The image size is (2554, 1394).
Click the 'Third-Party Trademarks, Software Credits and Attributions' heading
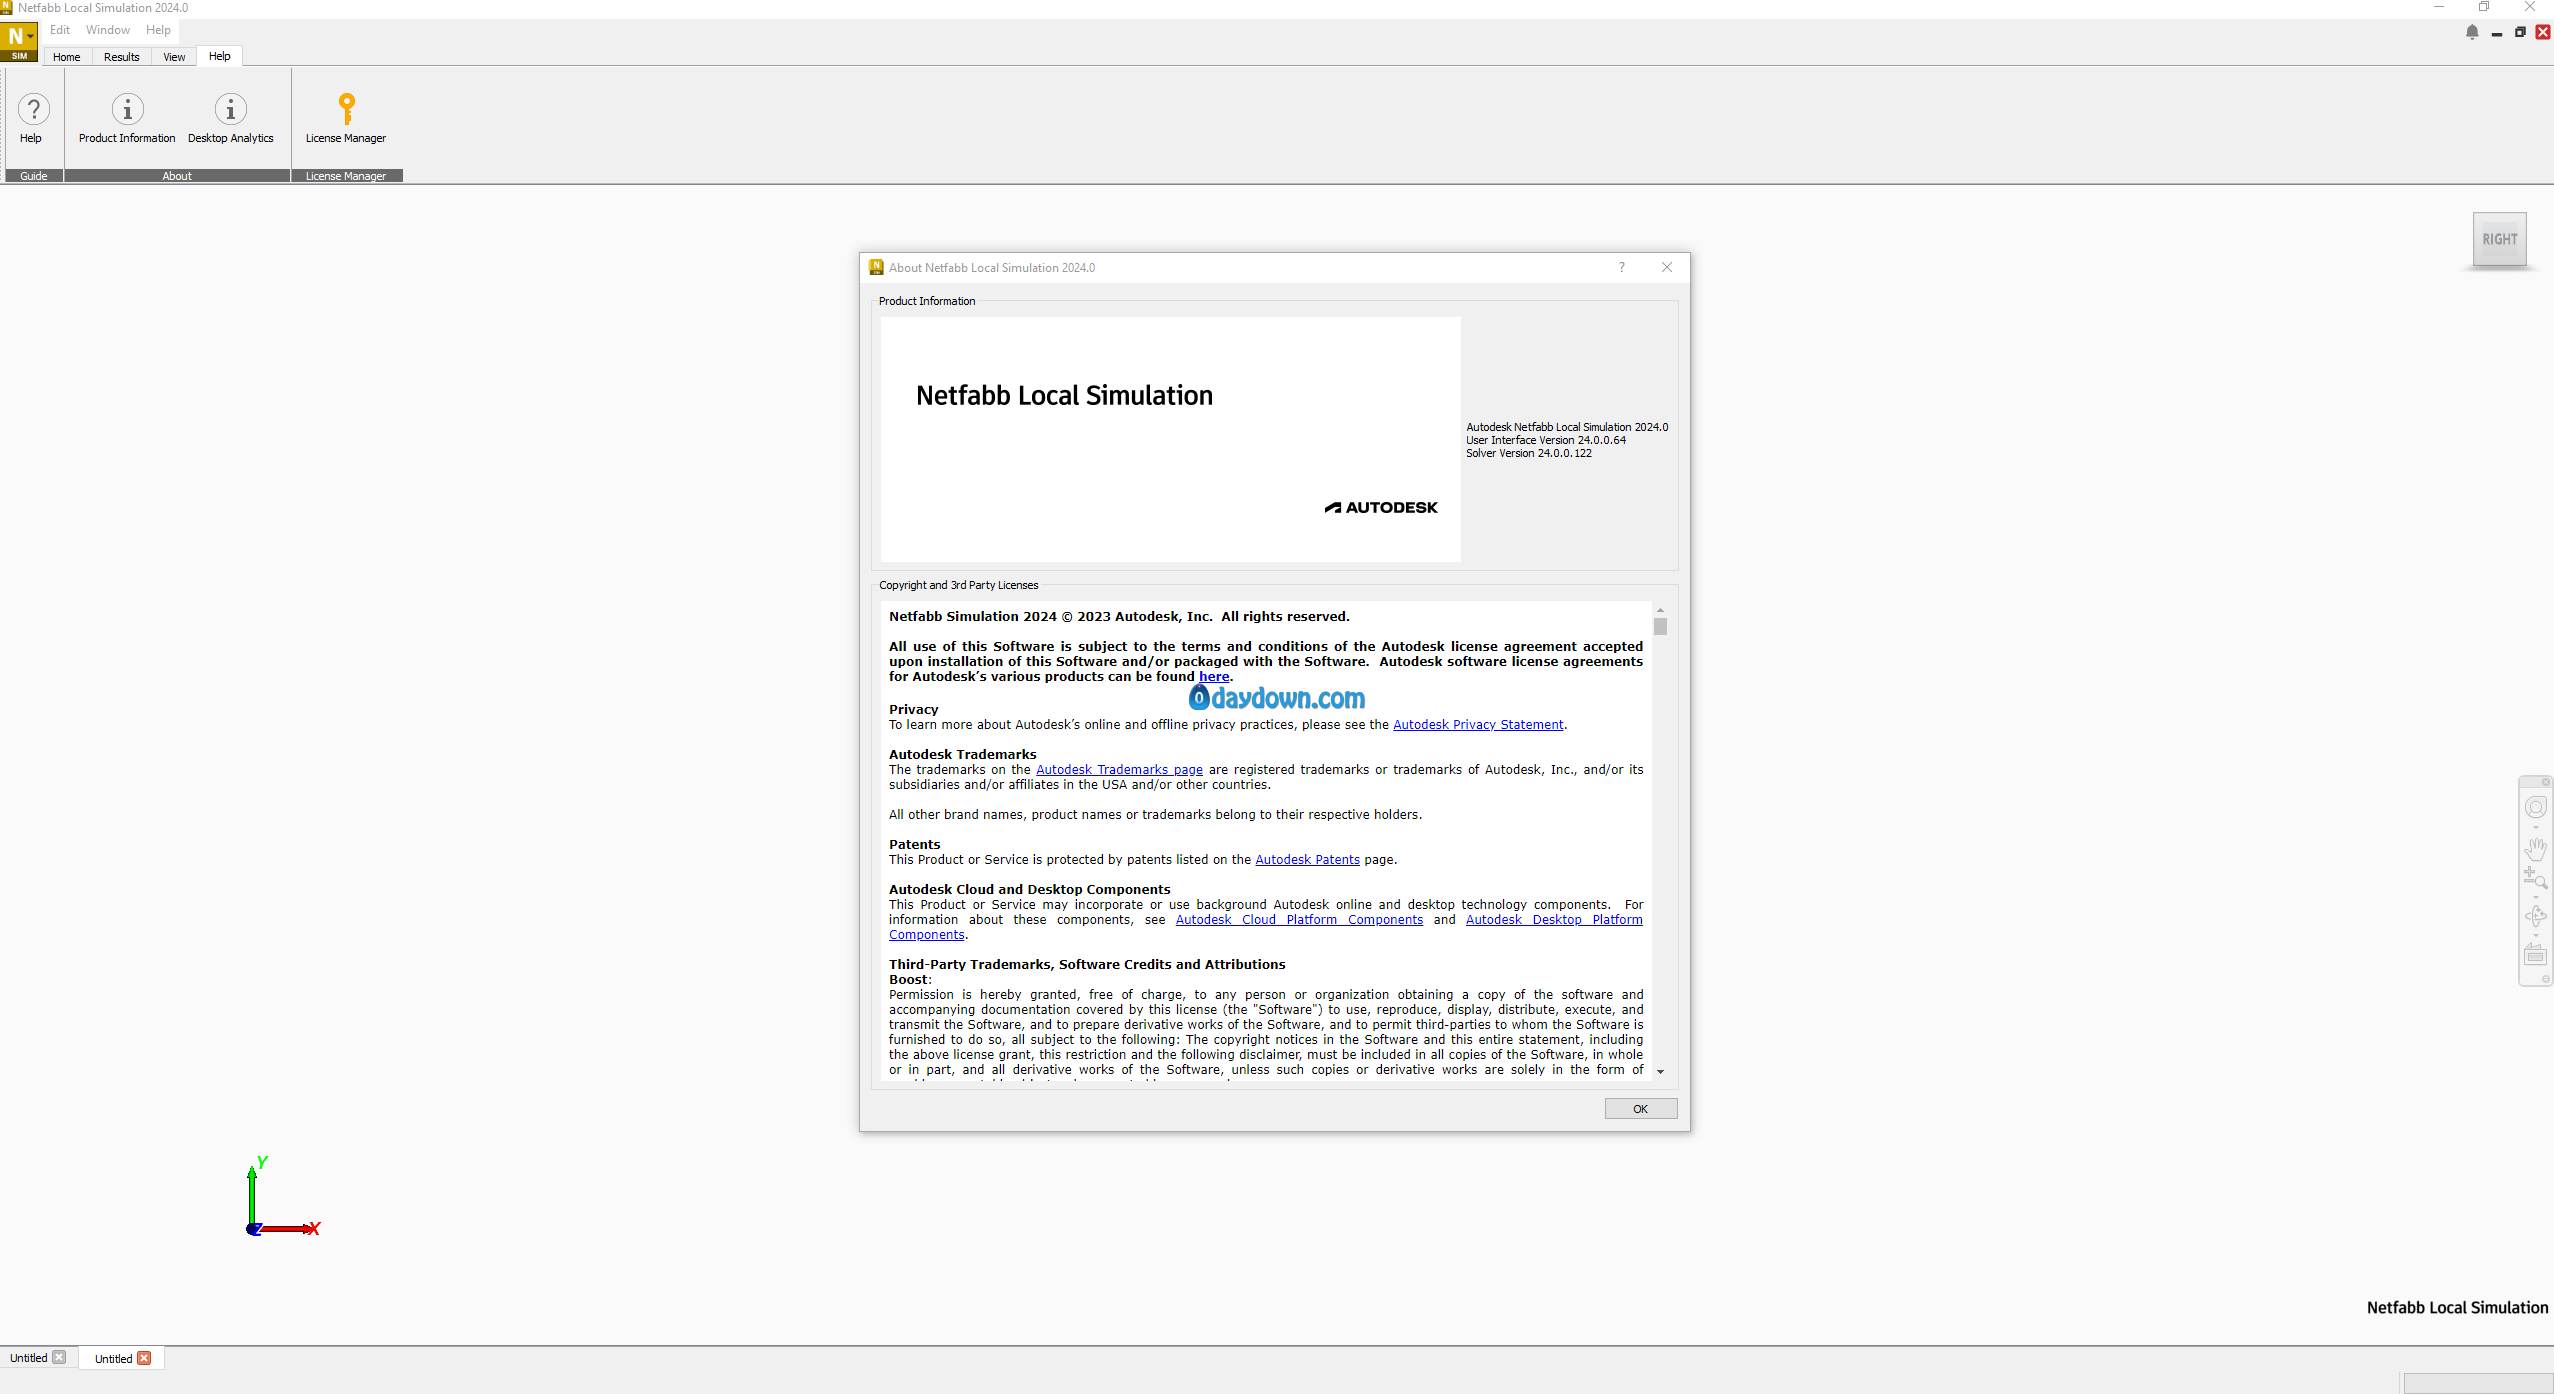tap(1087, 965)
